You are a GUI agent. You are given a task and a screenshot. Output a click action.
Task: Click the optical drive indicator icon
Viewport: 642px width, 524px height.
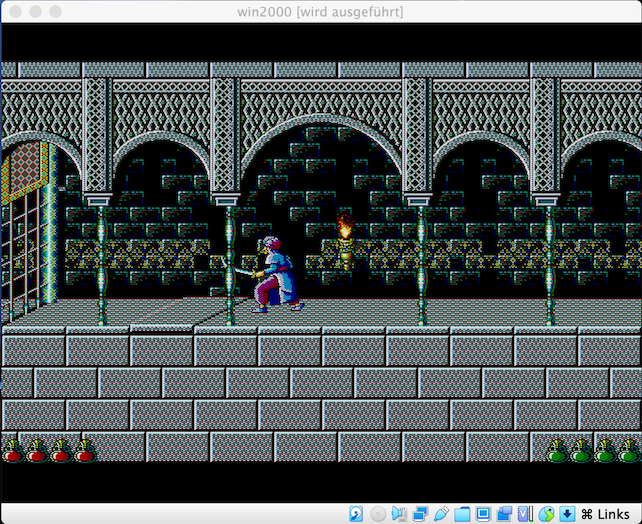point(378,514)
